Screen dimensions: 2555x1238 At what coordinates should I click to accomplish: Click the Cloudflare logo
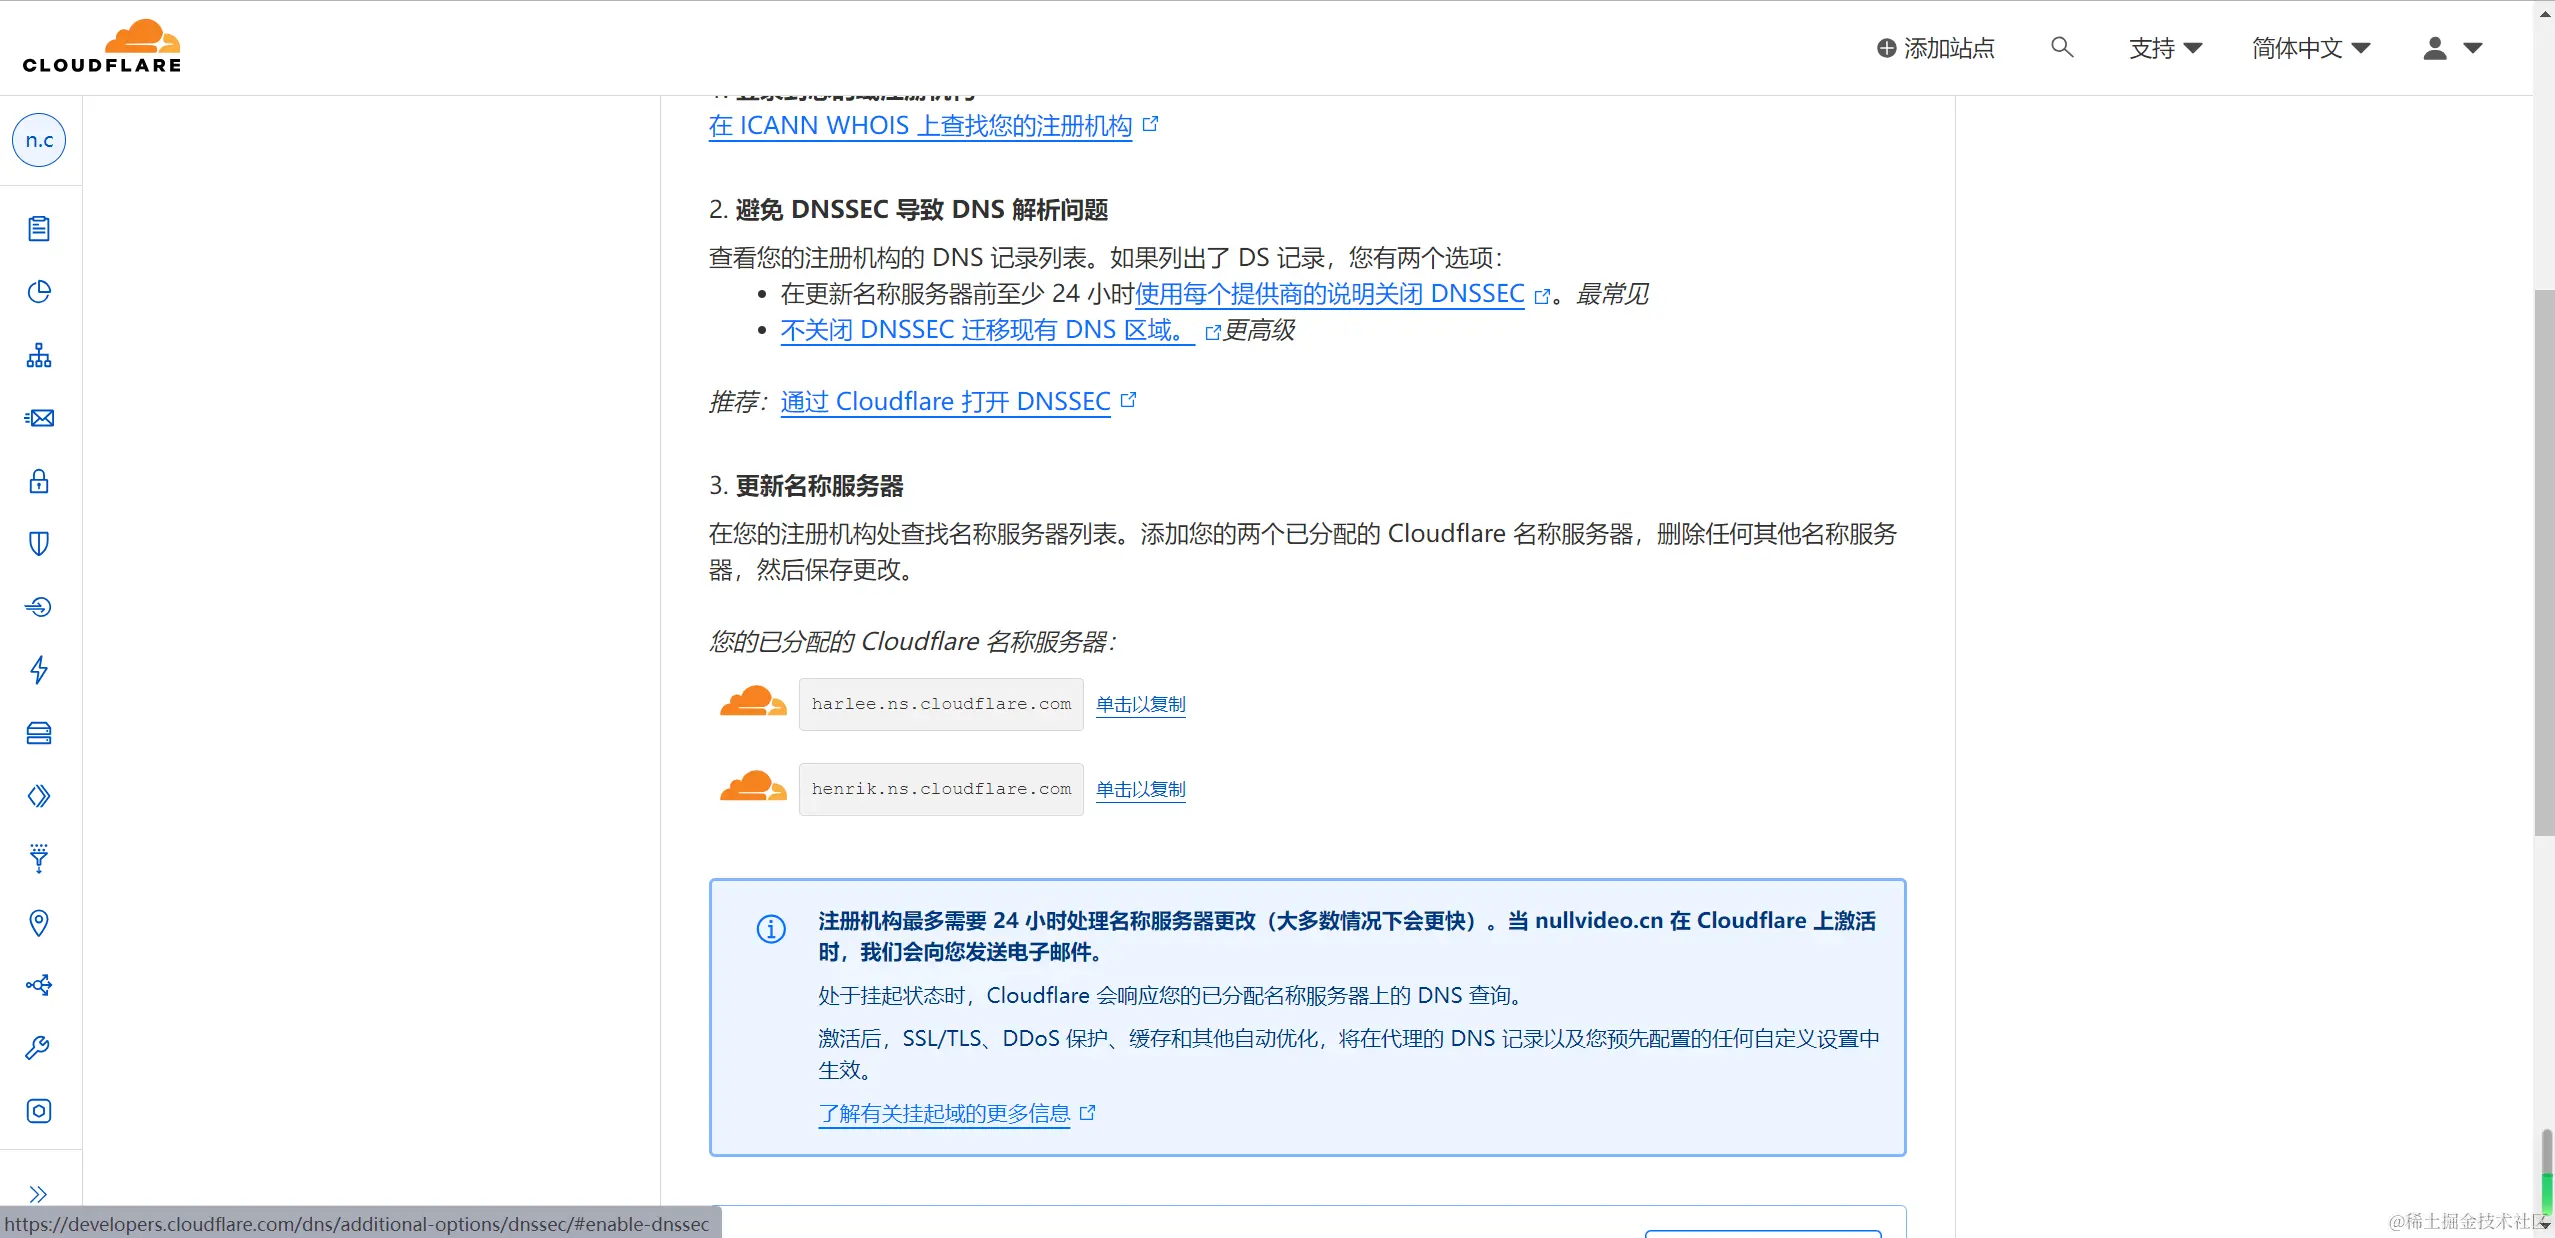click(x=100, y=44)
